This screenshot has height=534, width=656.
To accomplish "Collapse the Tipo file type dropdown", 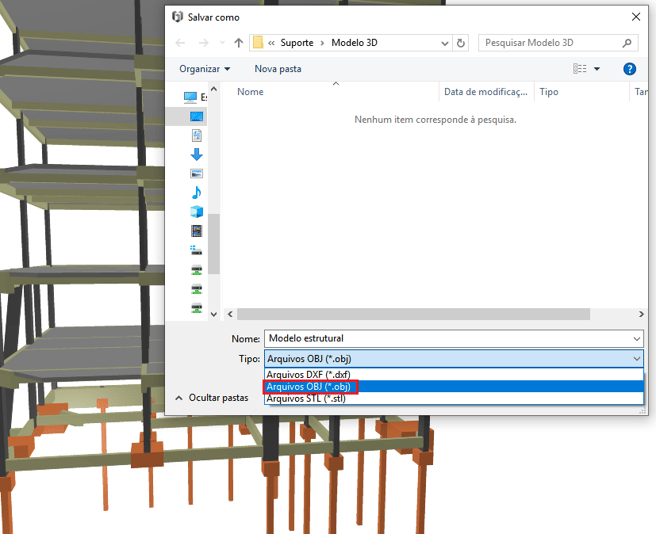I will tap(636, 358).
